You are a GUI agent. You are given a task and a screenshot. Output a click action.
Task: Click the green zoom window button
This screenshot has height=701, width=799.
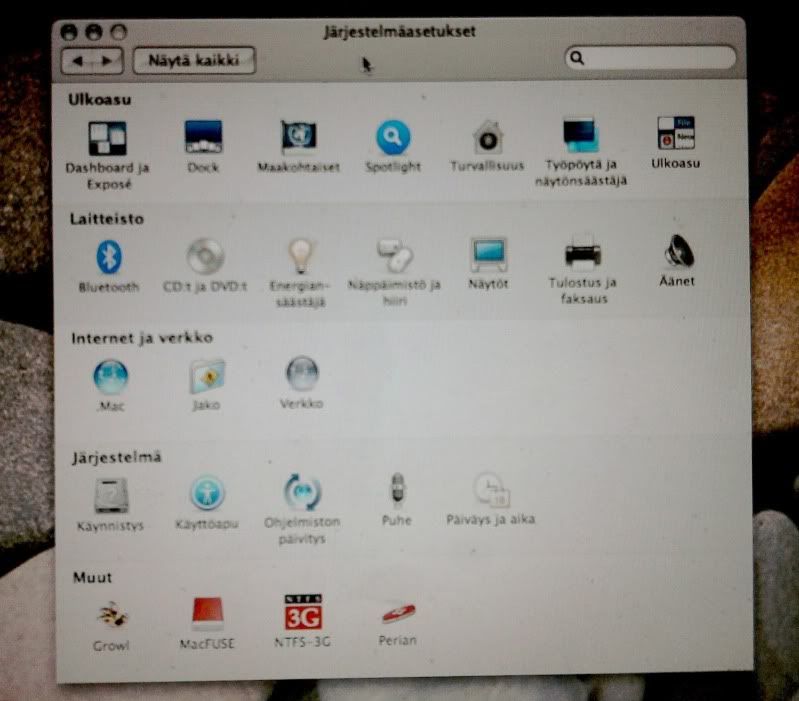point(119,33)
